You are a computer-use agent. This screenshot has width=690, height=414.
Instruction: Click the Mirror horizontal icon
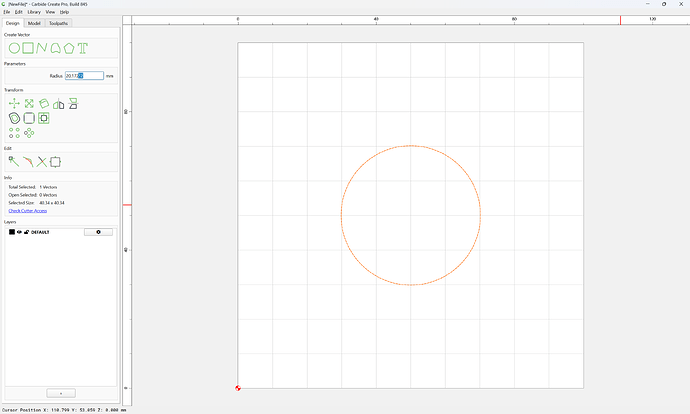pyautogui.click(x=59, y=104)
